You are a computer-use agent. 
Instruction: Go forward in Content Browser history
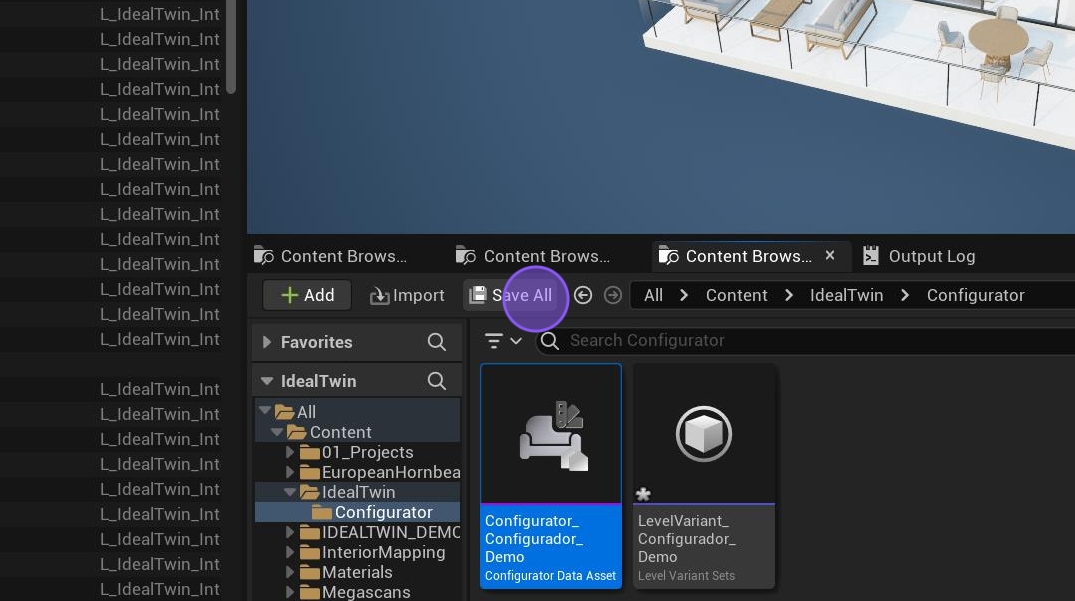pyautogui.click(x=613, y=295)
